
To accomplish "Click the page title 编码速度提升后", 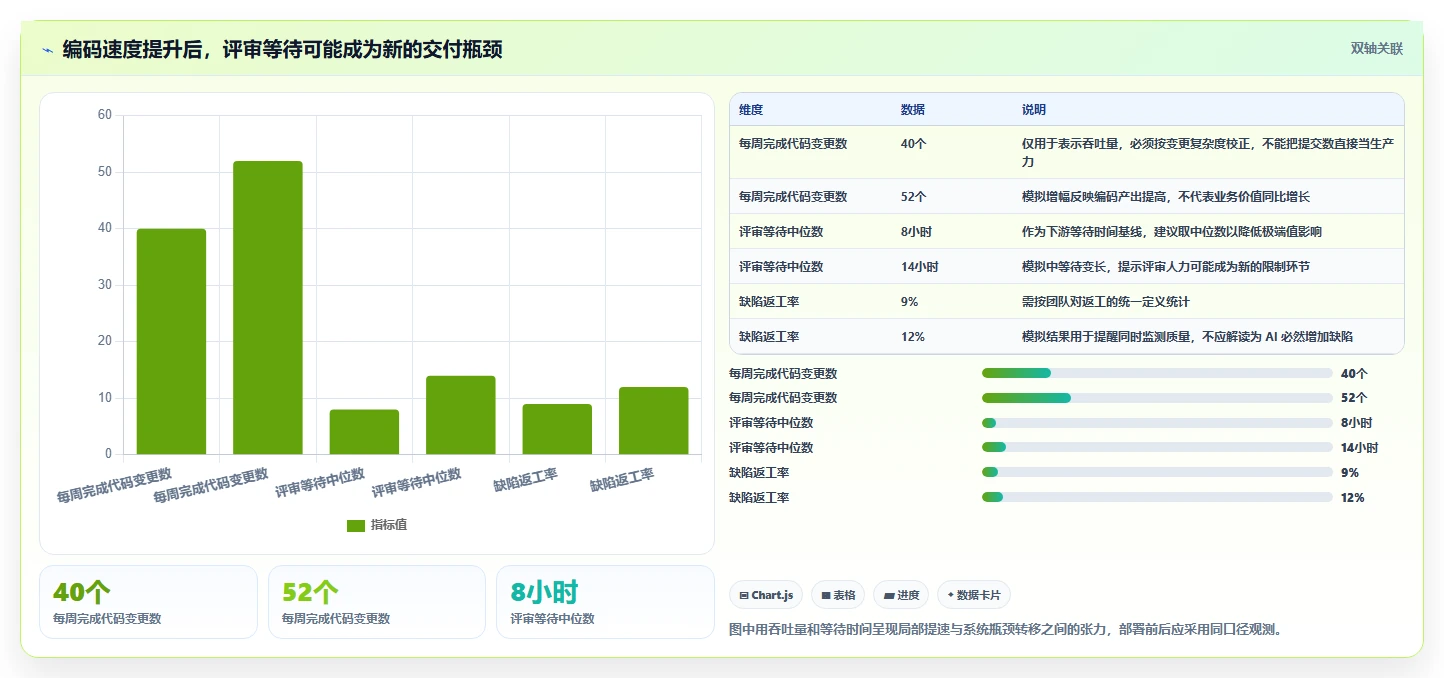I will click(x=282, y=49).
